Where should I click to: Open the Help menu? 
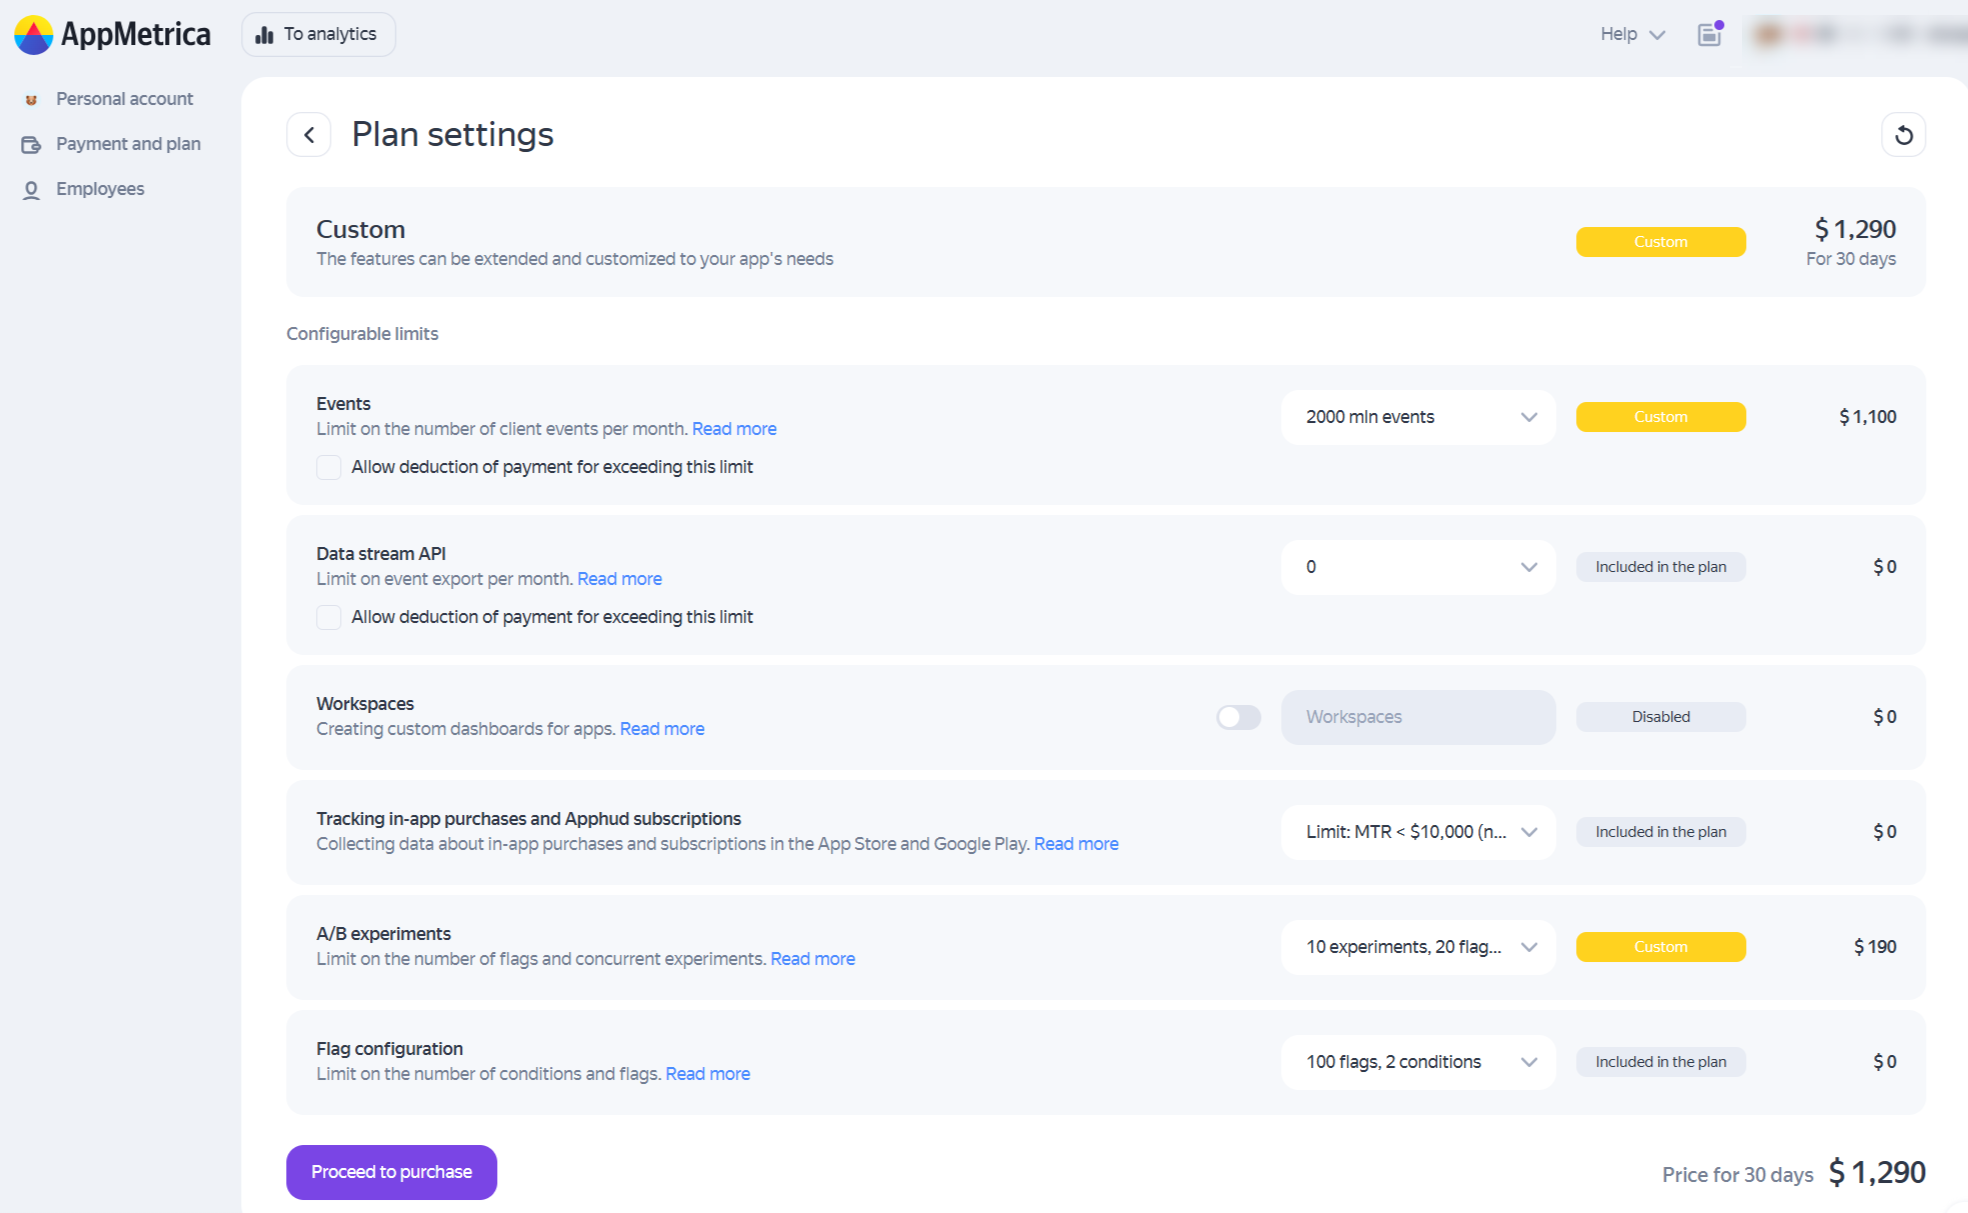coord(1631,35)
